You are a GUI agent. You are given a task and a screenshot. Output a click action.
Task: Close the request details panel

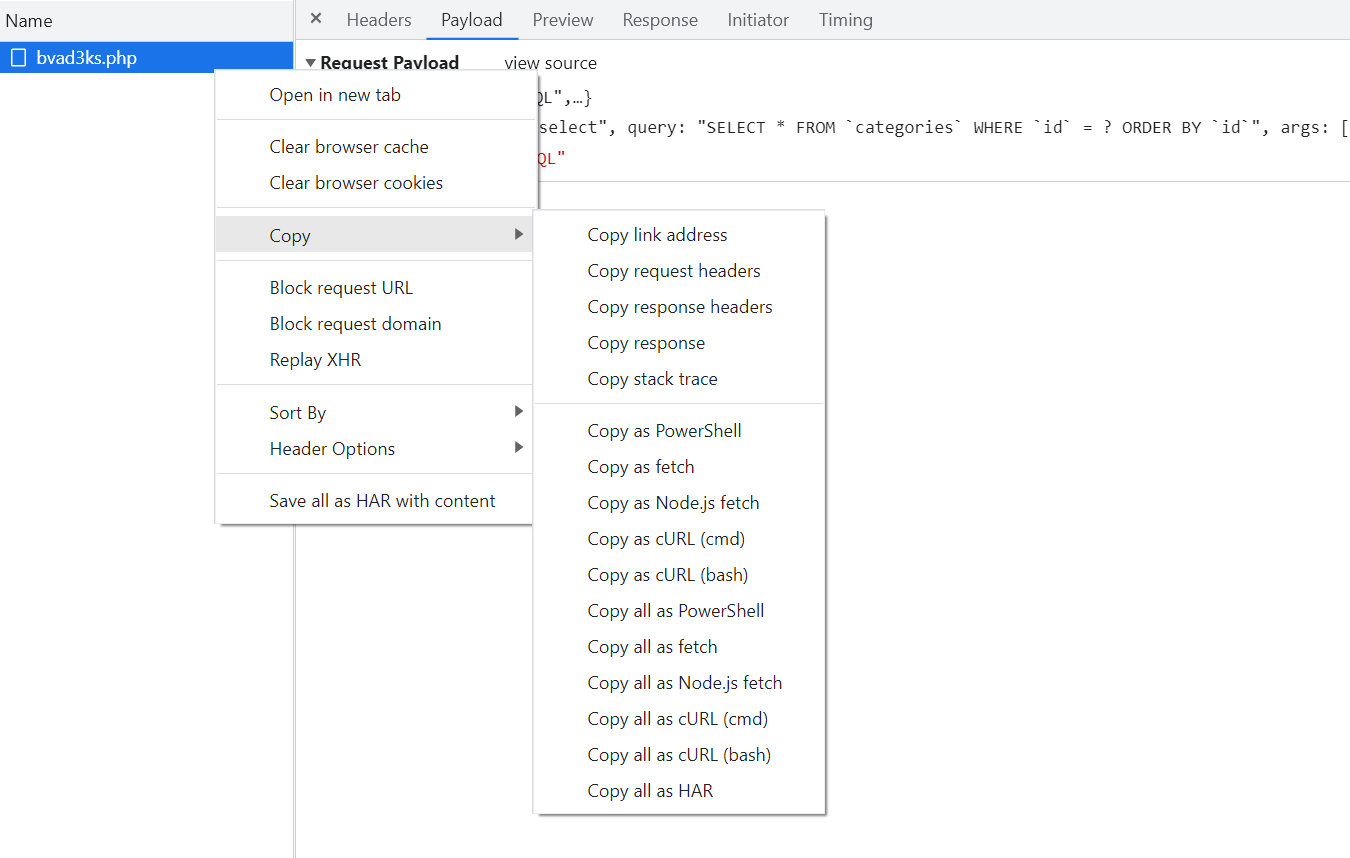316,19
